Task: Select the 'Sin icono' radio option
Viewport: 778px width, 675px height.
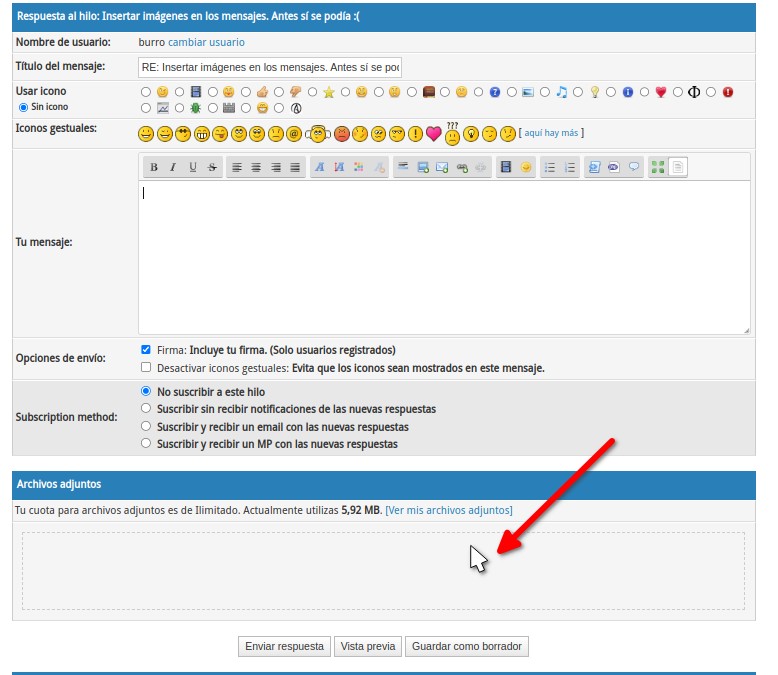Action: (23, 106)
